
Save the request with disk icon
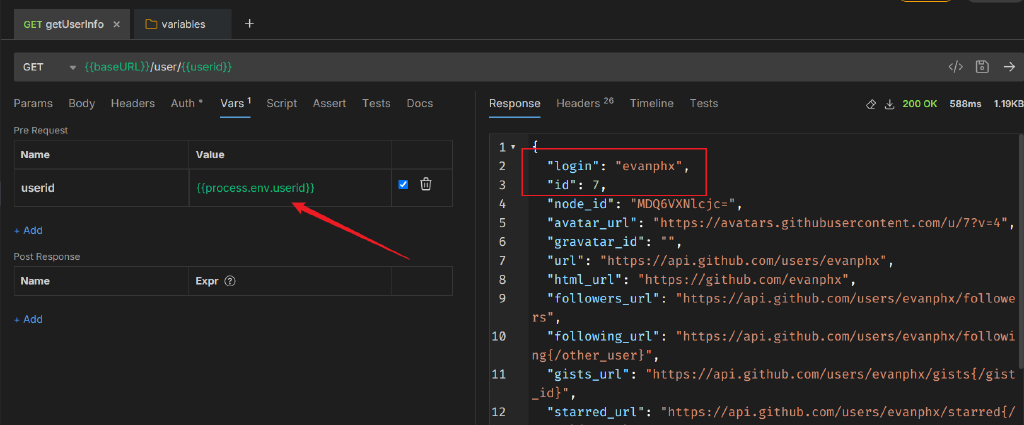tap(982, 67)
